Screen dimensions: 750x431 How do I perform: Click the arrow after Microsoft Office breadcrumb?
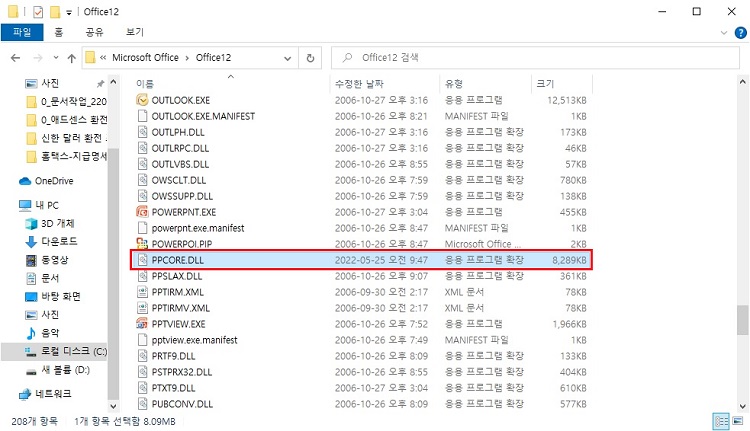[187, 58]
